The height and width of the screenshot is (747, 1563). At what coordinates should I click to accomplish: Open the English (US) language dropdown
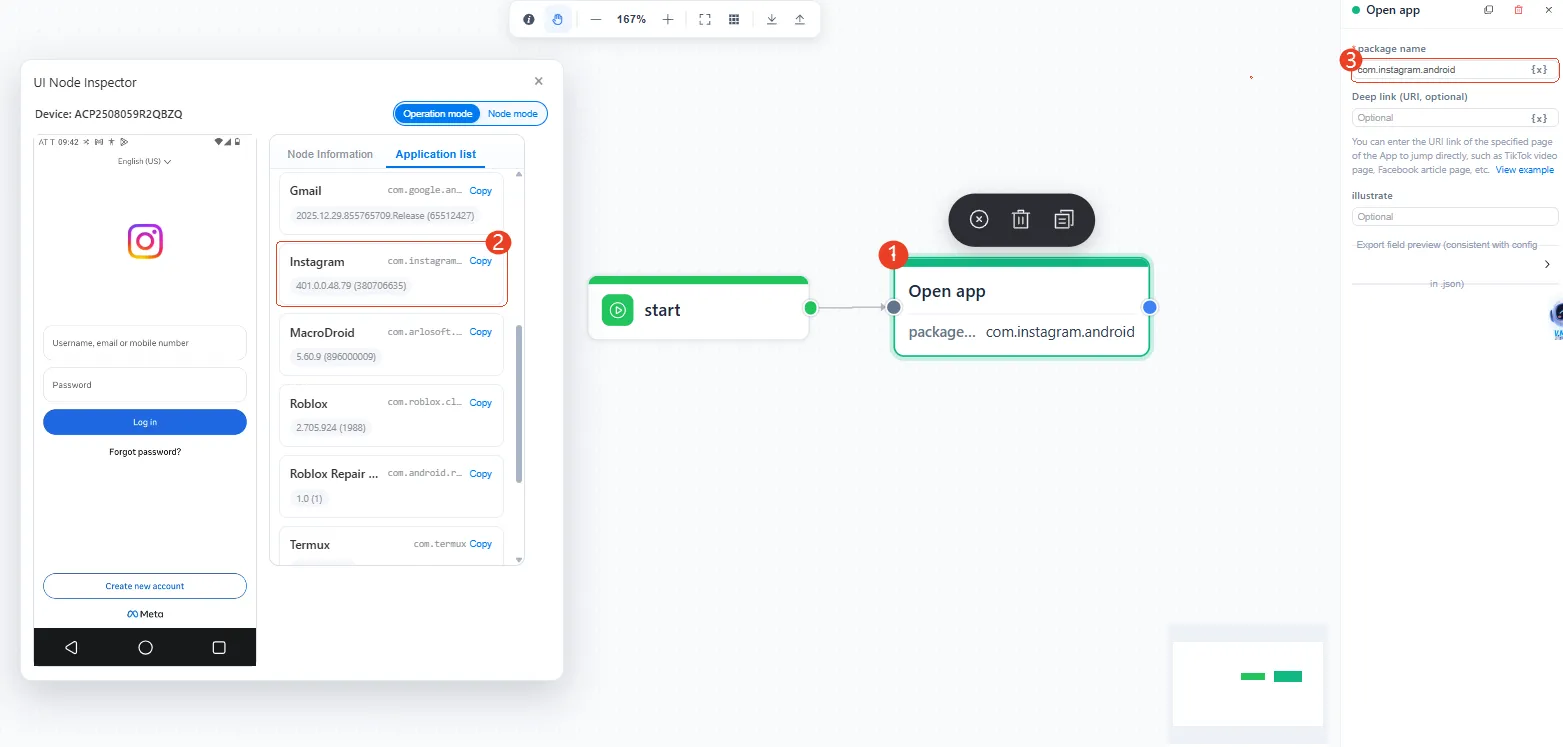pyautogui.click(x=145, y=161)
